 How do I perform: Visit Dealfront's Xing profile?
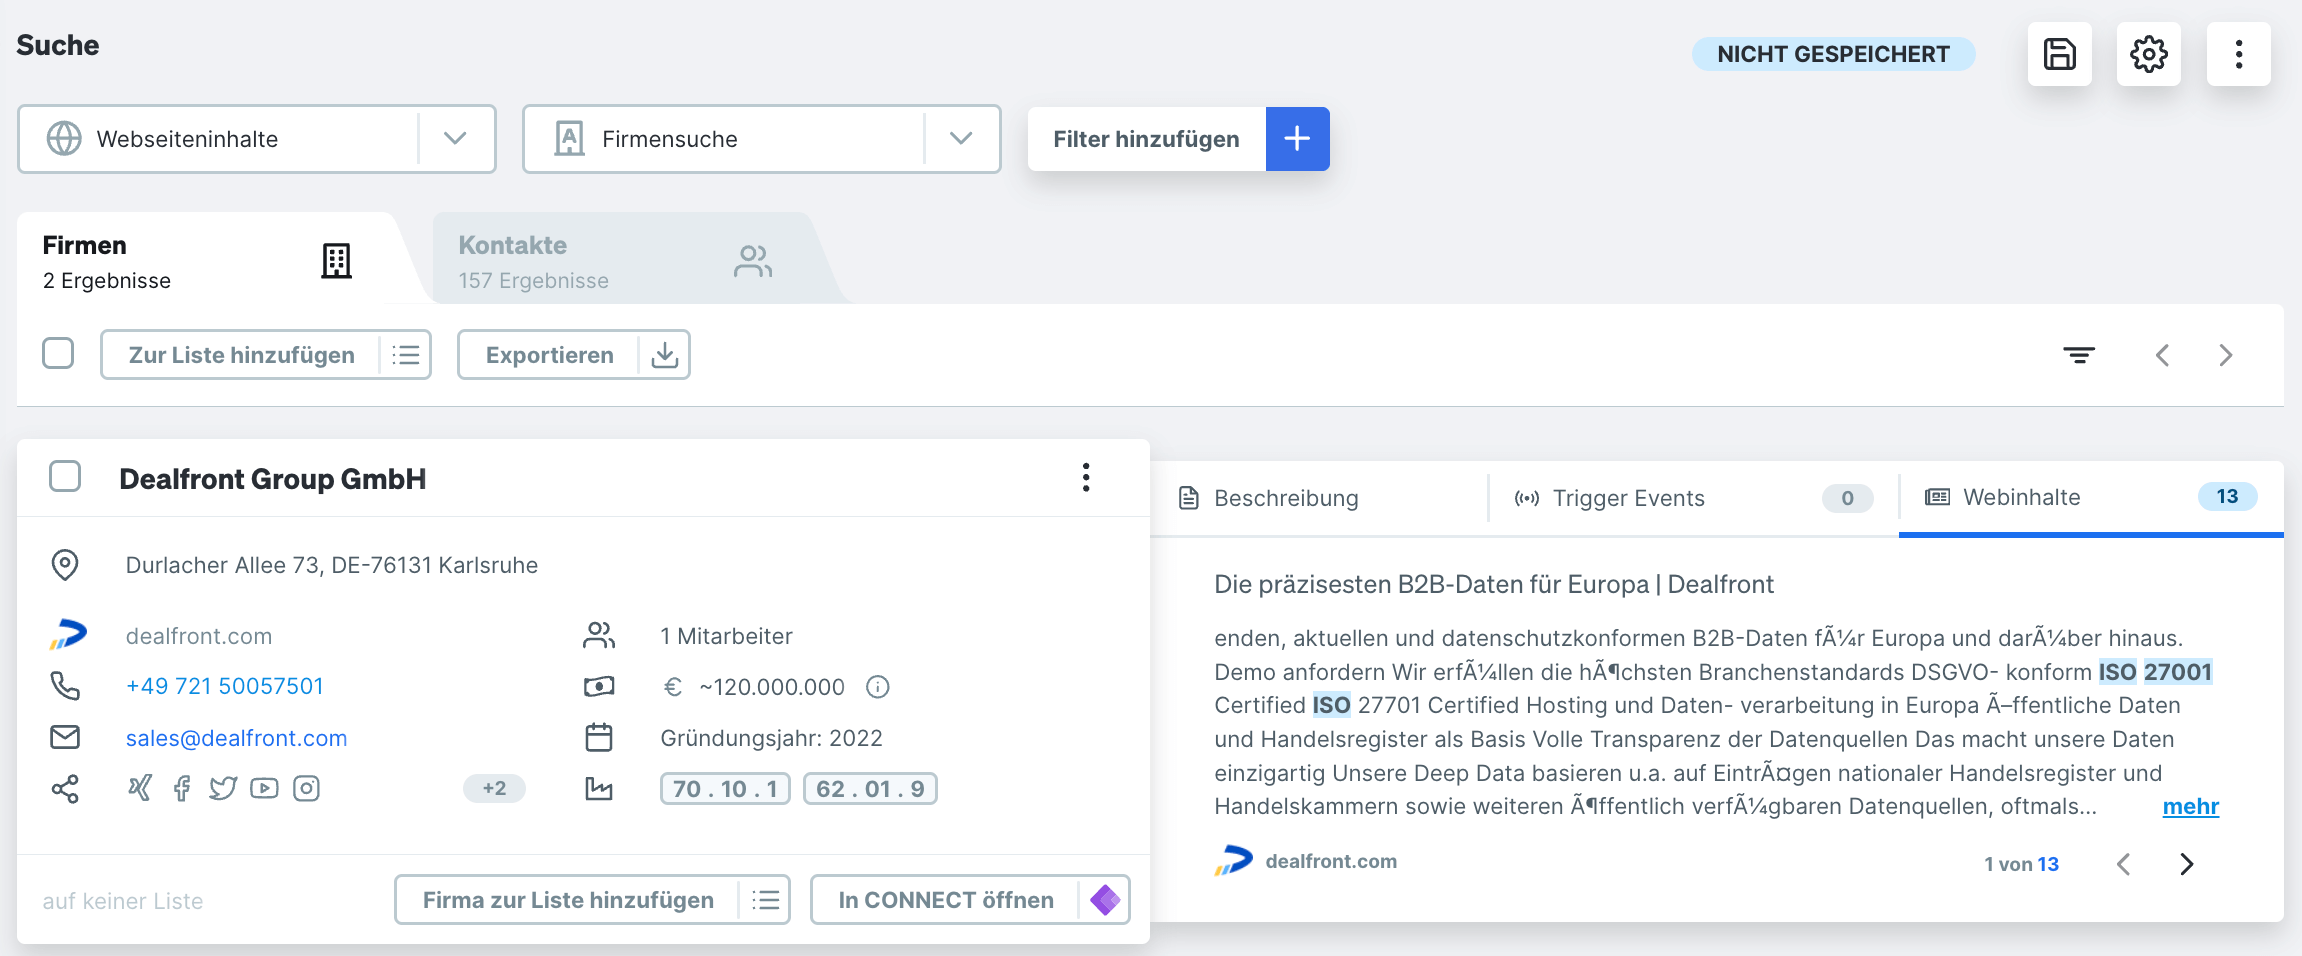[x=140, y=788]
